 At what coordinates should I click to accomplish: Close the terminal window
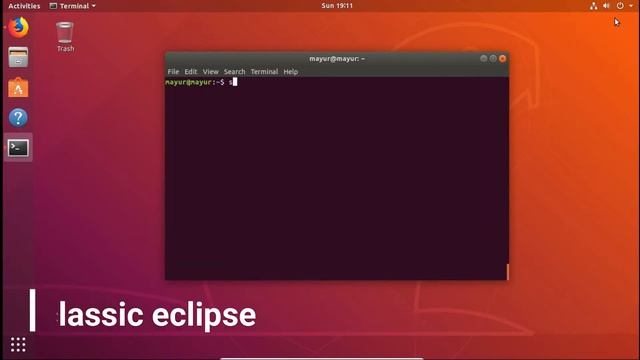[502, 59]
